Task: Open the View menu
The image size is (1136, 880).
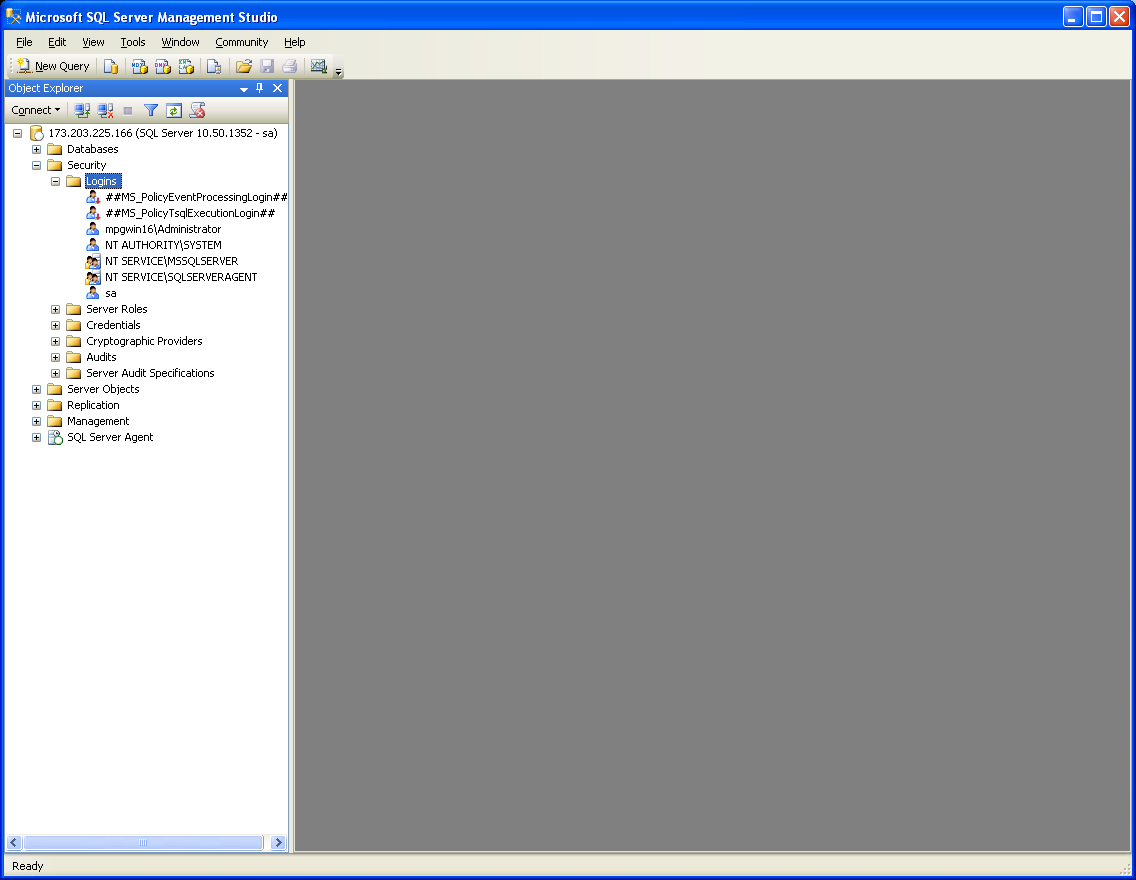Action: [93, 42]
